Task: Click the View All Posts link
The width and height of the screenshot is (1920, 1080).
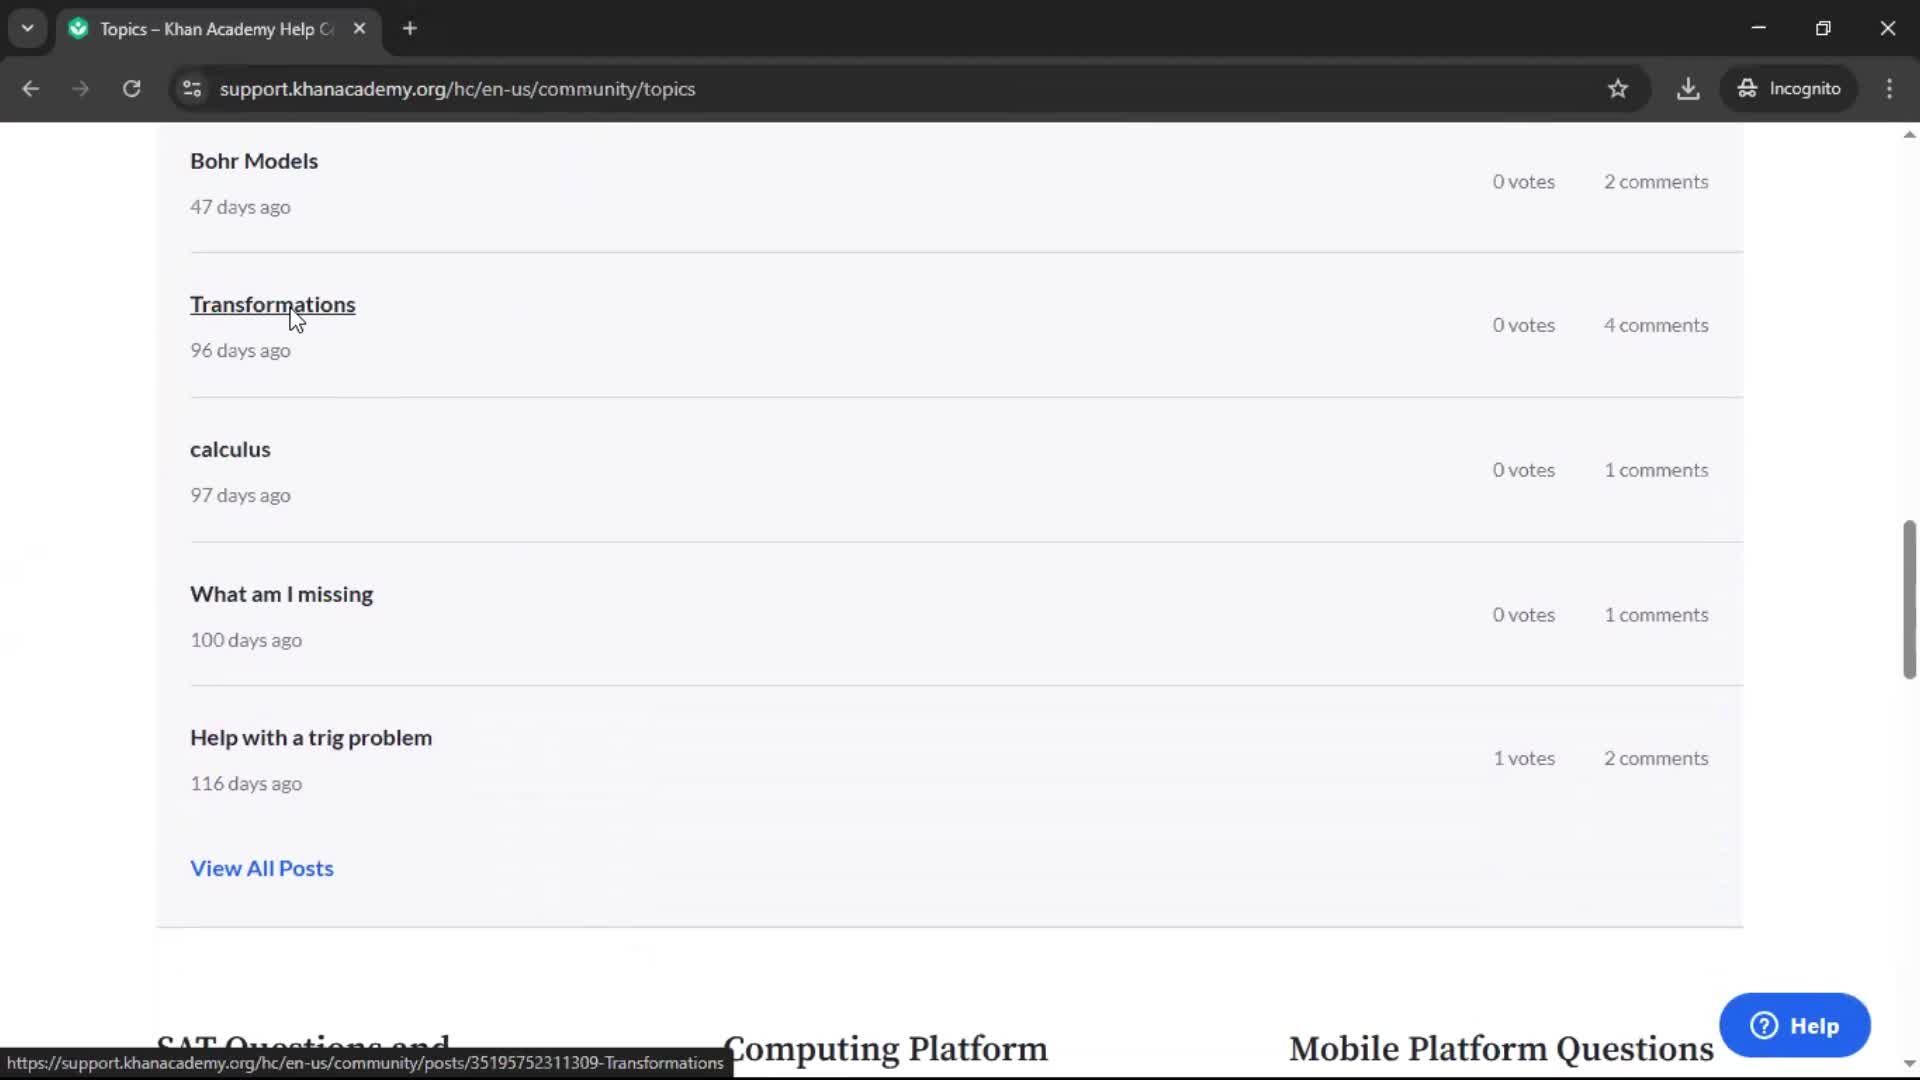Action: 262,869
